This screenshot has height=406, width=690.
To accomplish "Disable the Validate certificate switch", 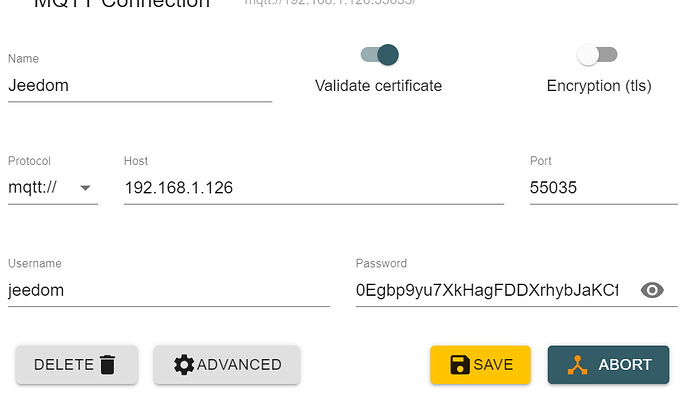I will click(x=379, y=54).
